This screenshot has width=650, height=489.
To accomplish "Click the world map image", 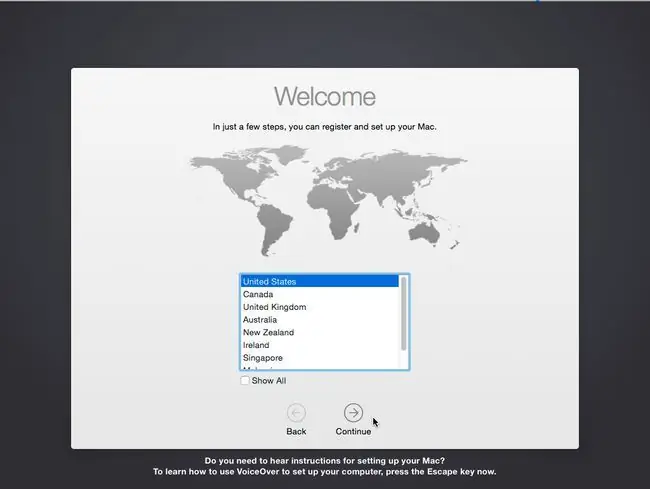I will 328,200.
